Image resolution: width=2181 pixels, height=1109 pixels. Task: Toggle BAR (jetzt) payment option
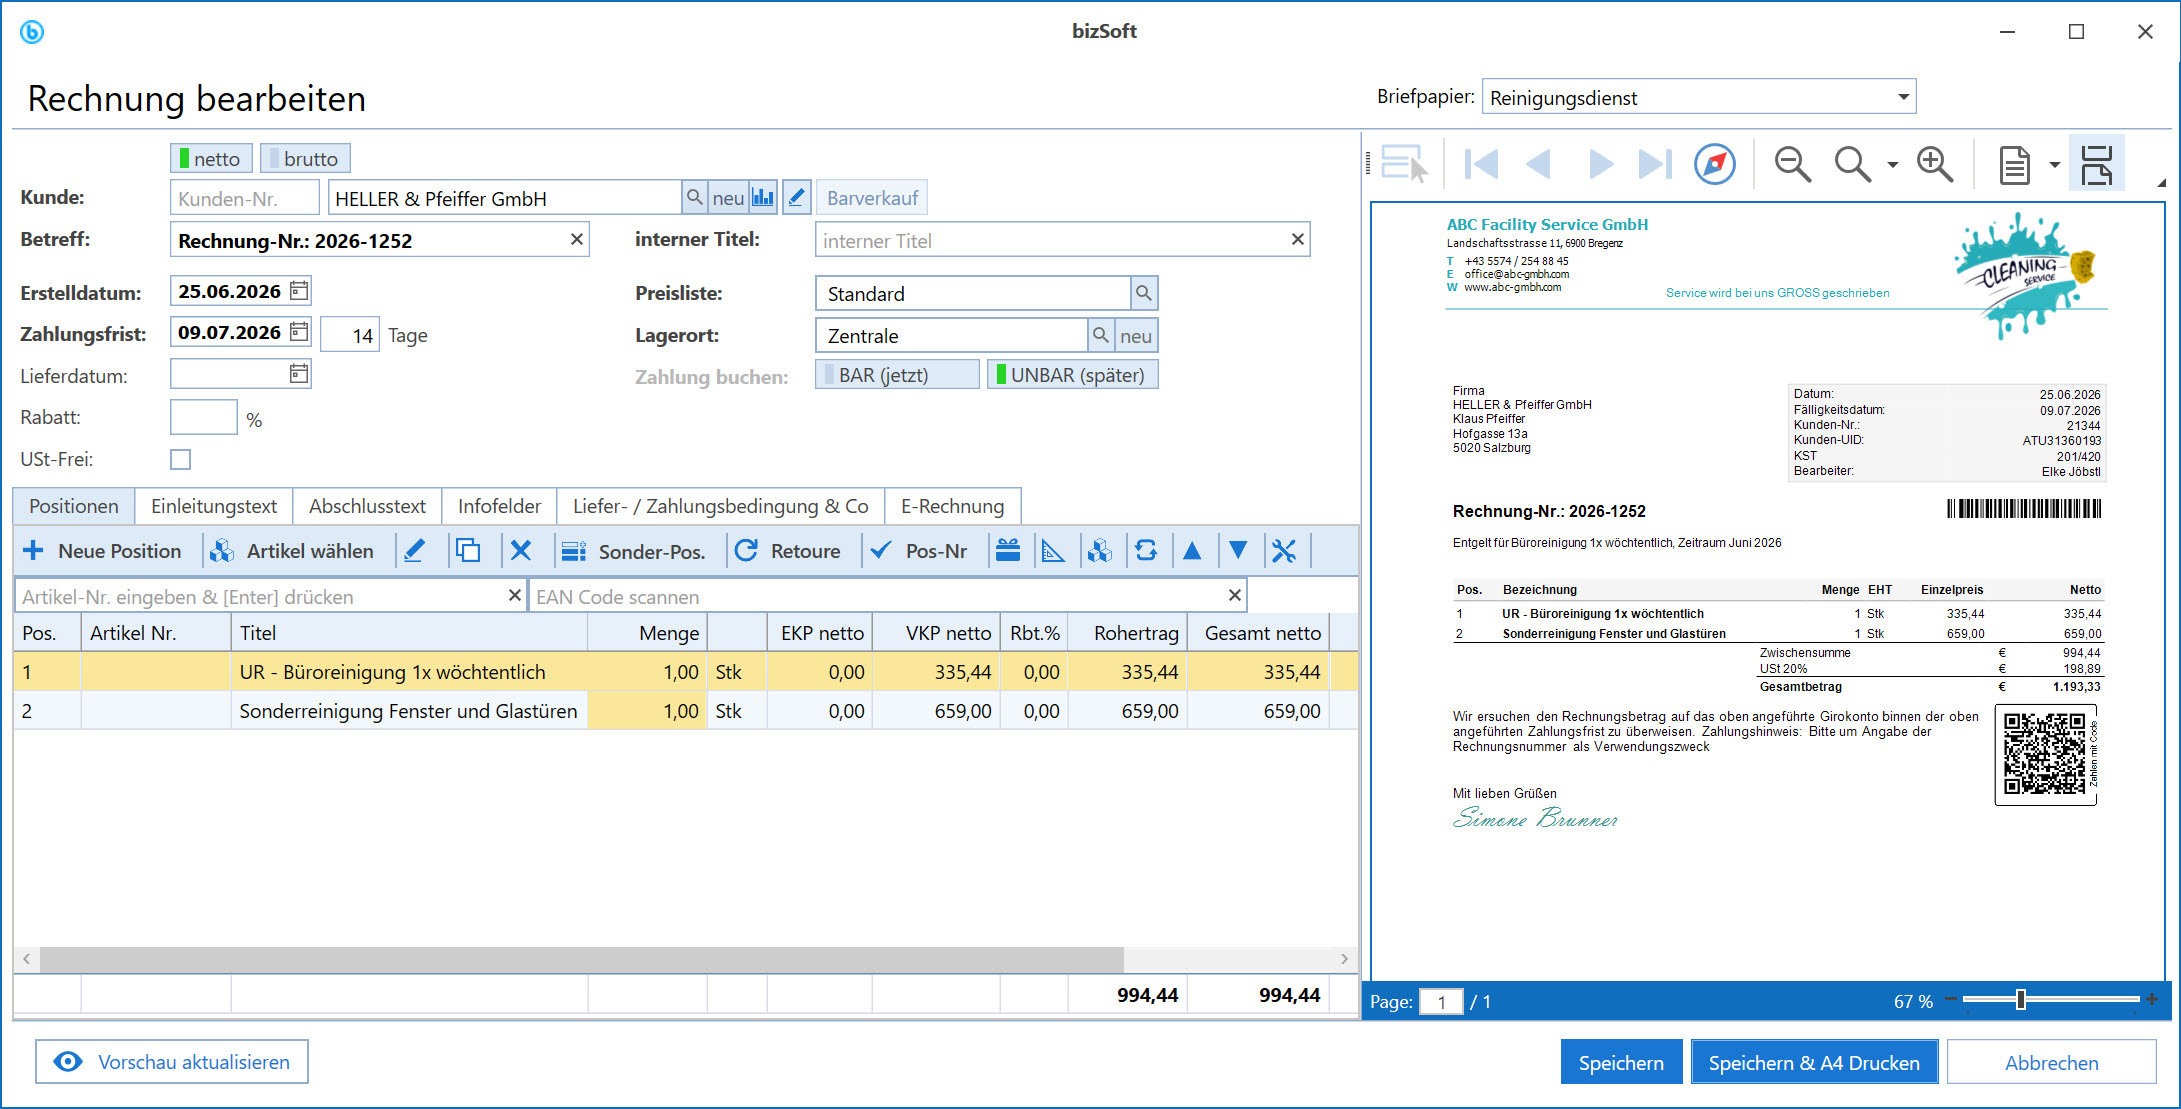coord(897,375)
